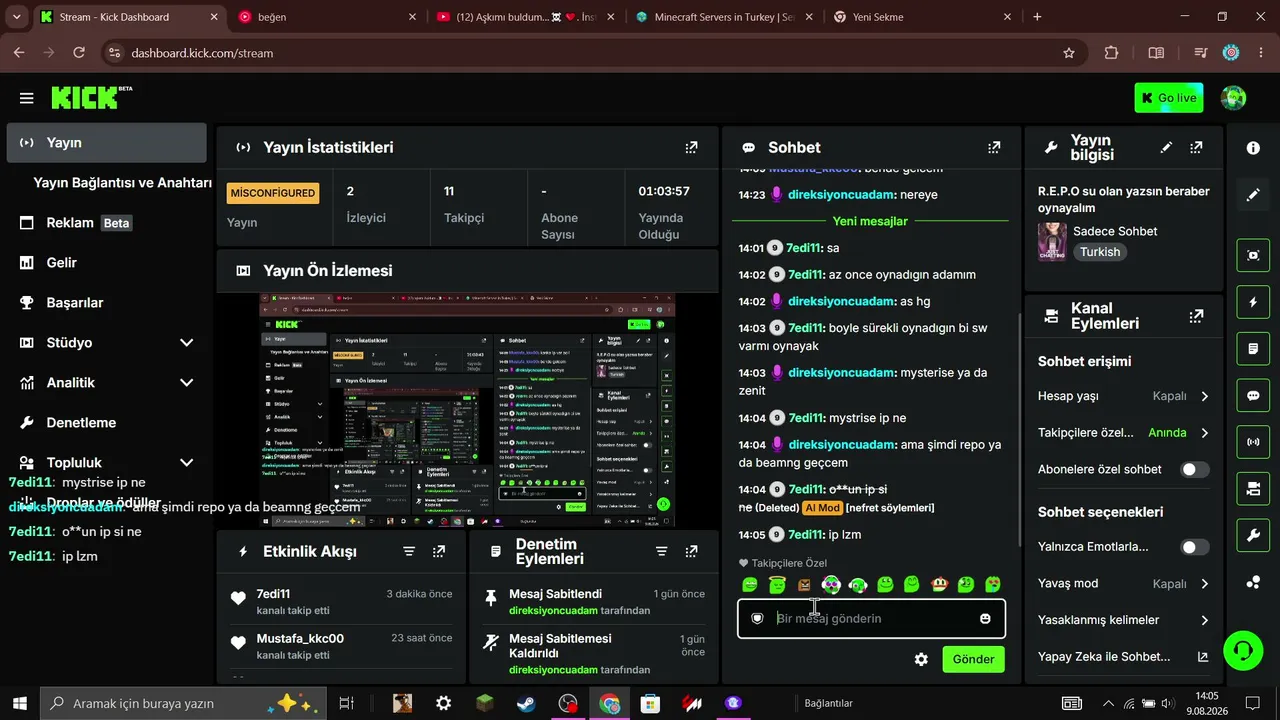Open the info icon in right rail
This screenshot has height=720, width=1280.
pyautogui.click(x=1253, y=148)
